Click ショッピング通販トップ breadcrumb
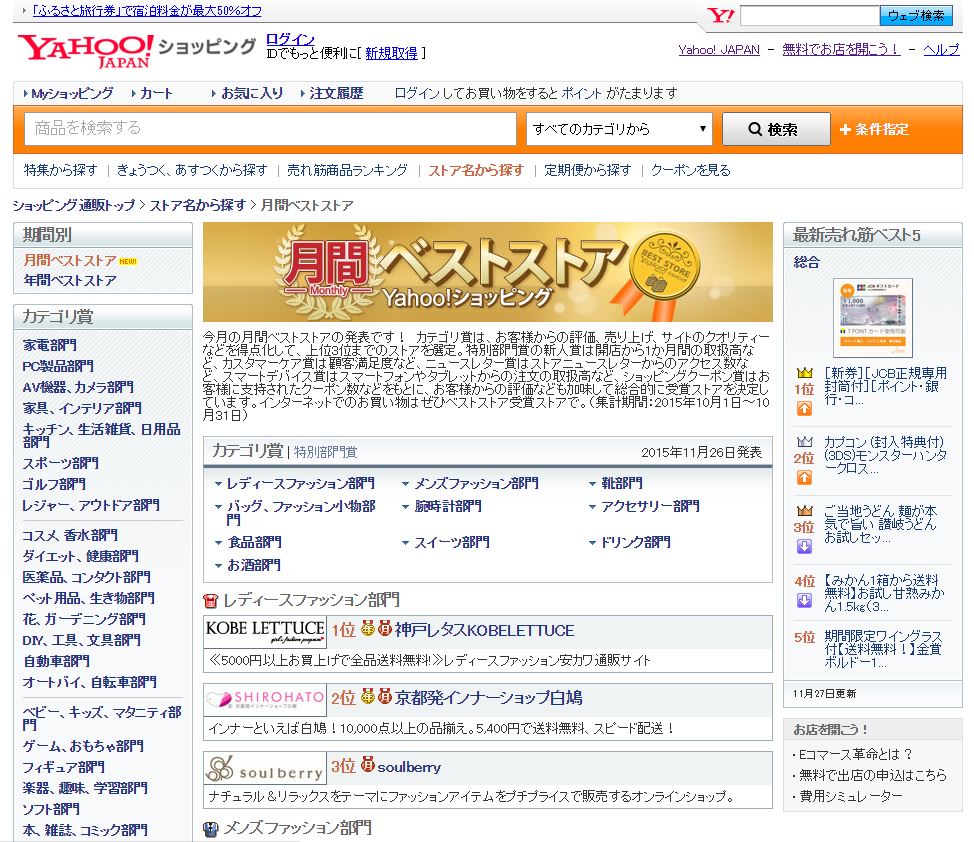The width and height of the screenshot is (974, 842). tap(74, 206)
